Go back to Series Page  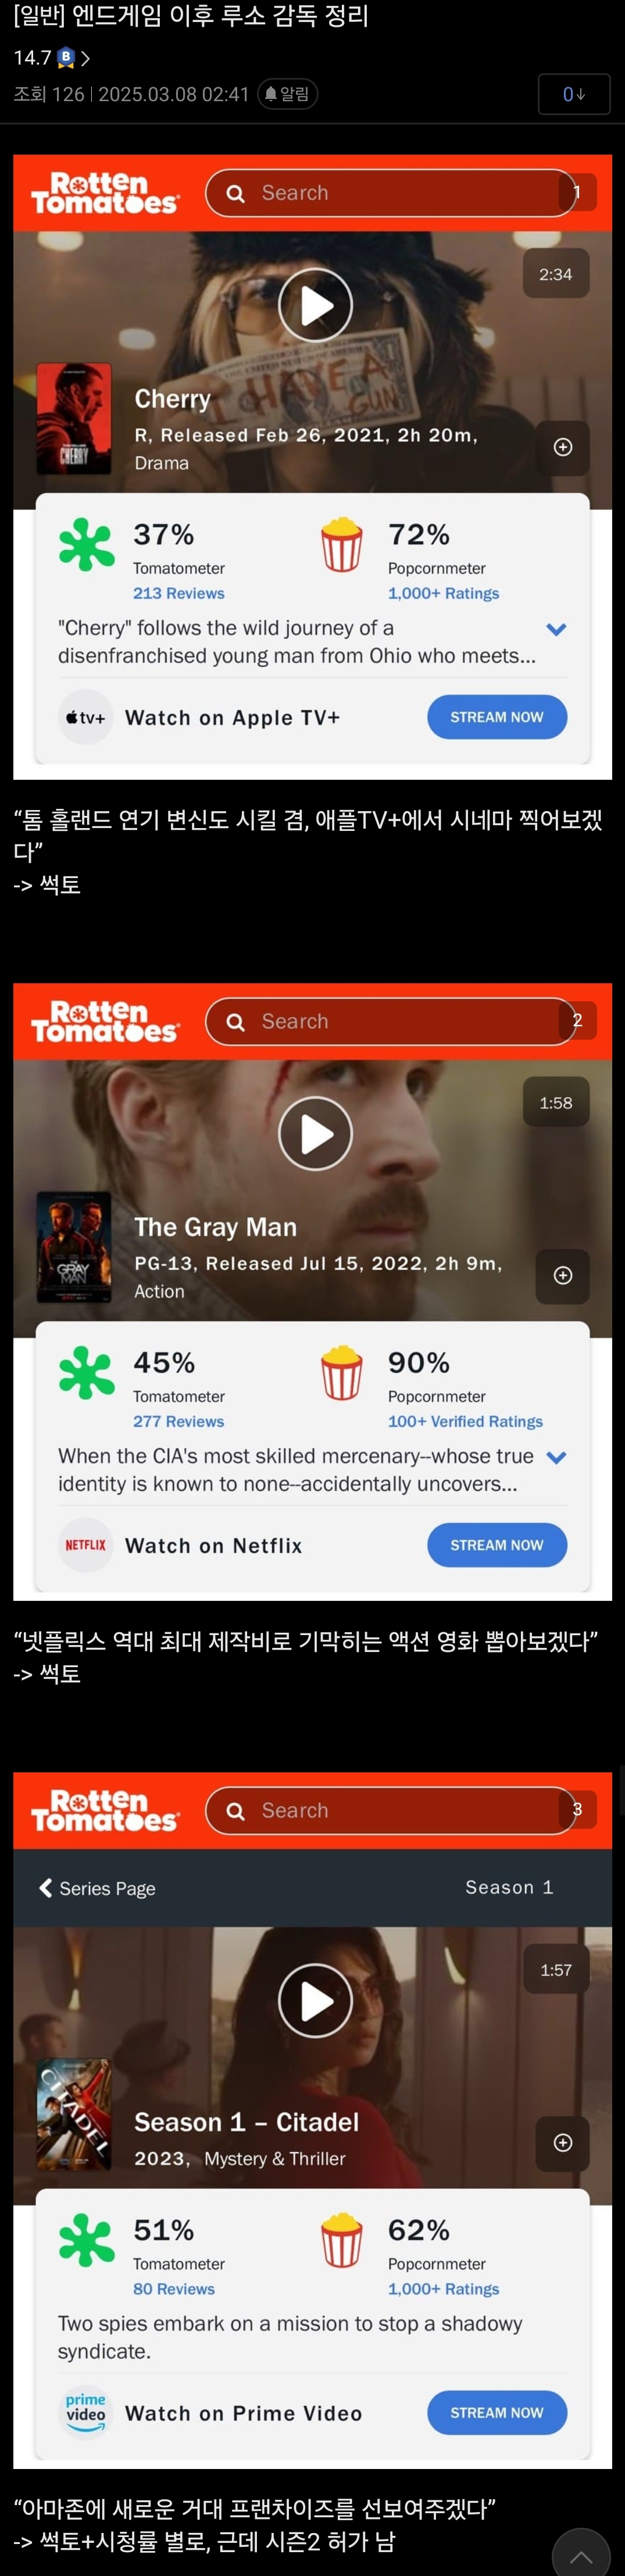click(x=97, y=1888)
